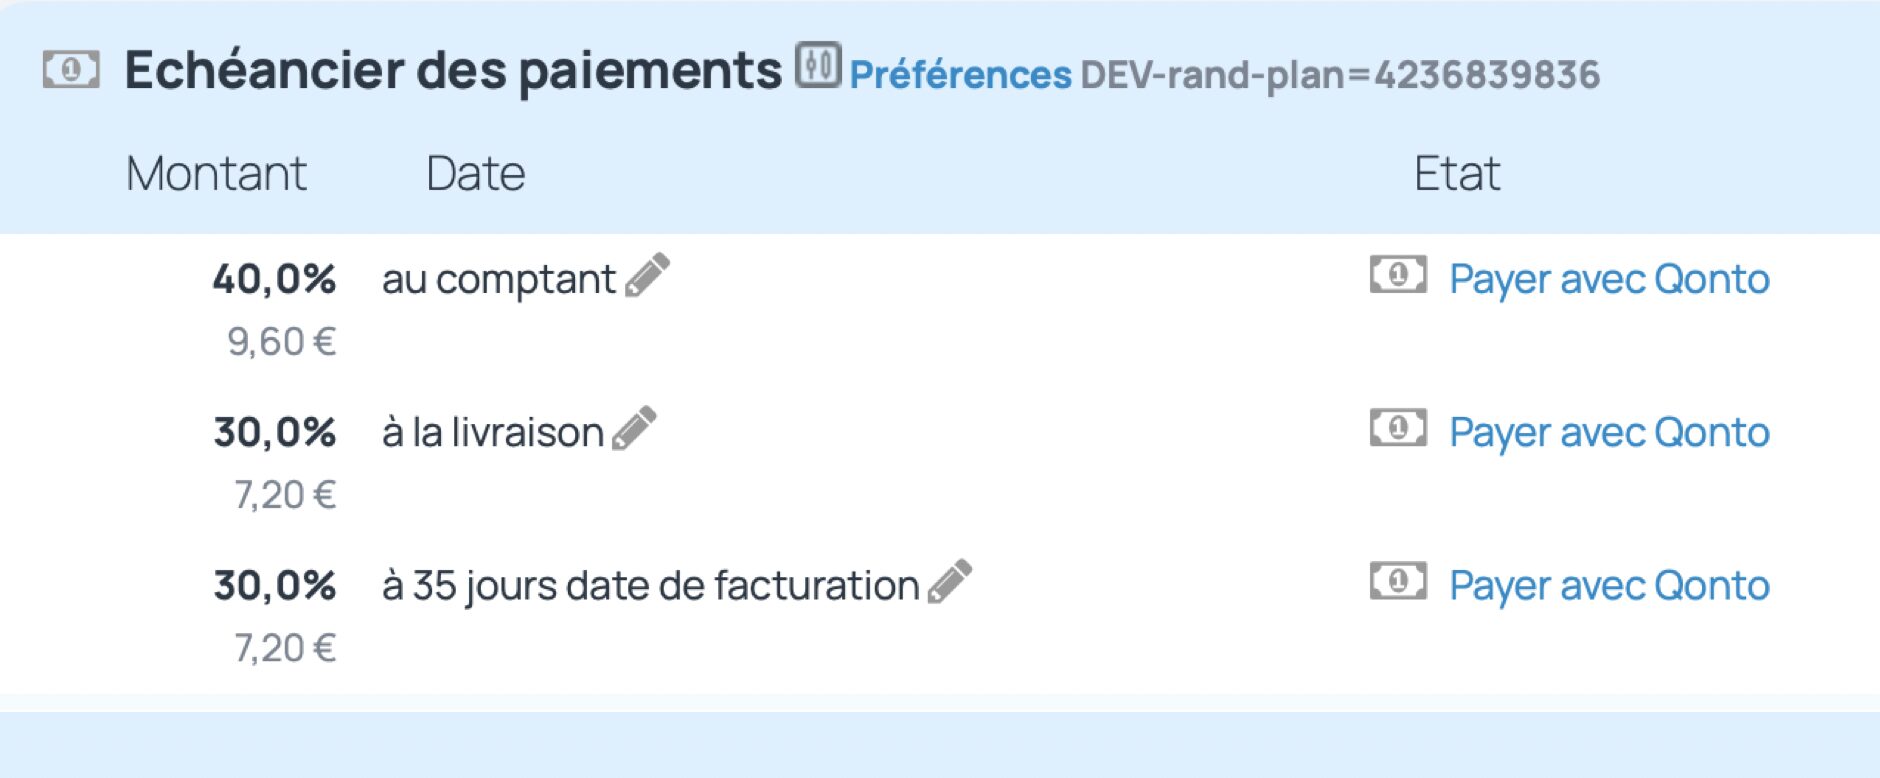Pay the 'à la livraison' installment with Qonto
The image size is (1880, 778).
coord(1609,432)
